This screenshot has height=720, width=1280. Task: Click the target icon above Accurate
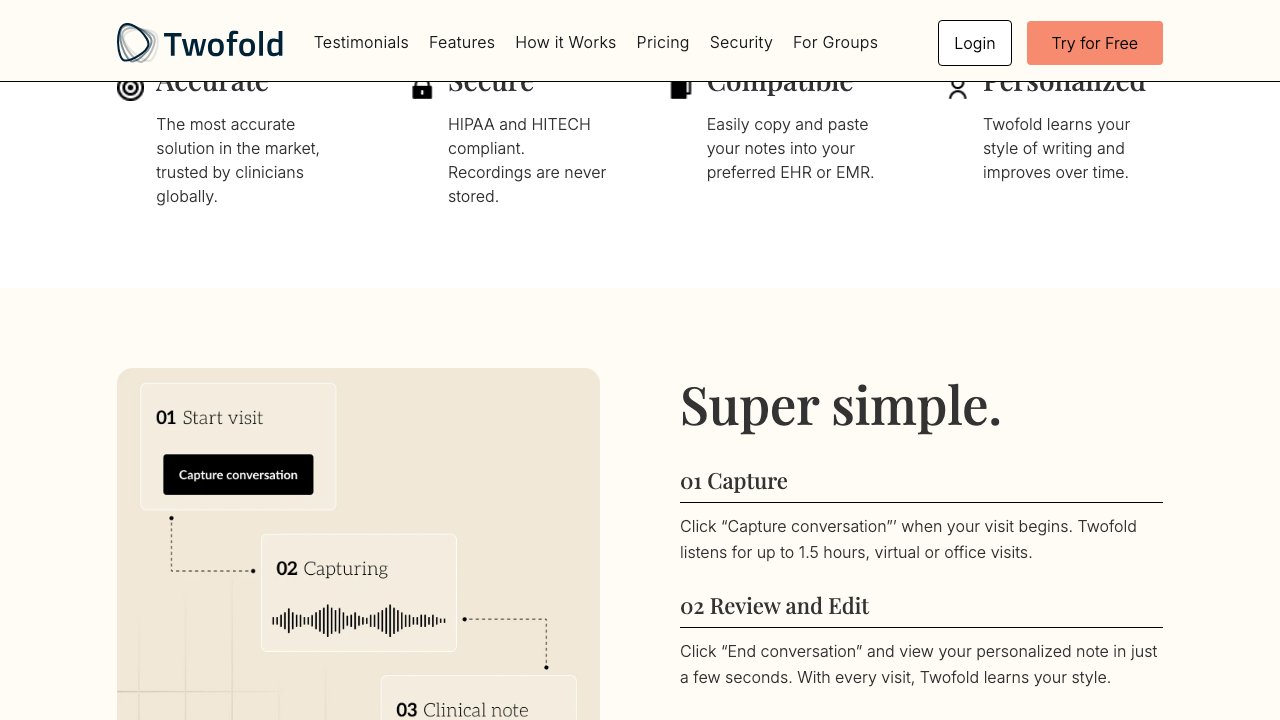130,88
